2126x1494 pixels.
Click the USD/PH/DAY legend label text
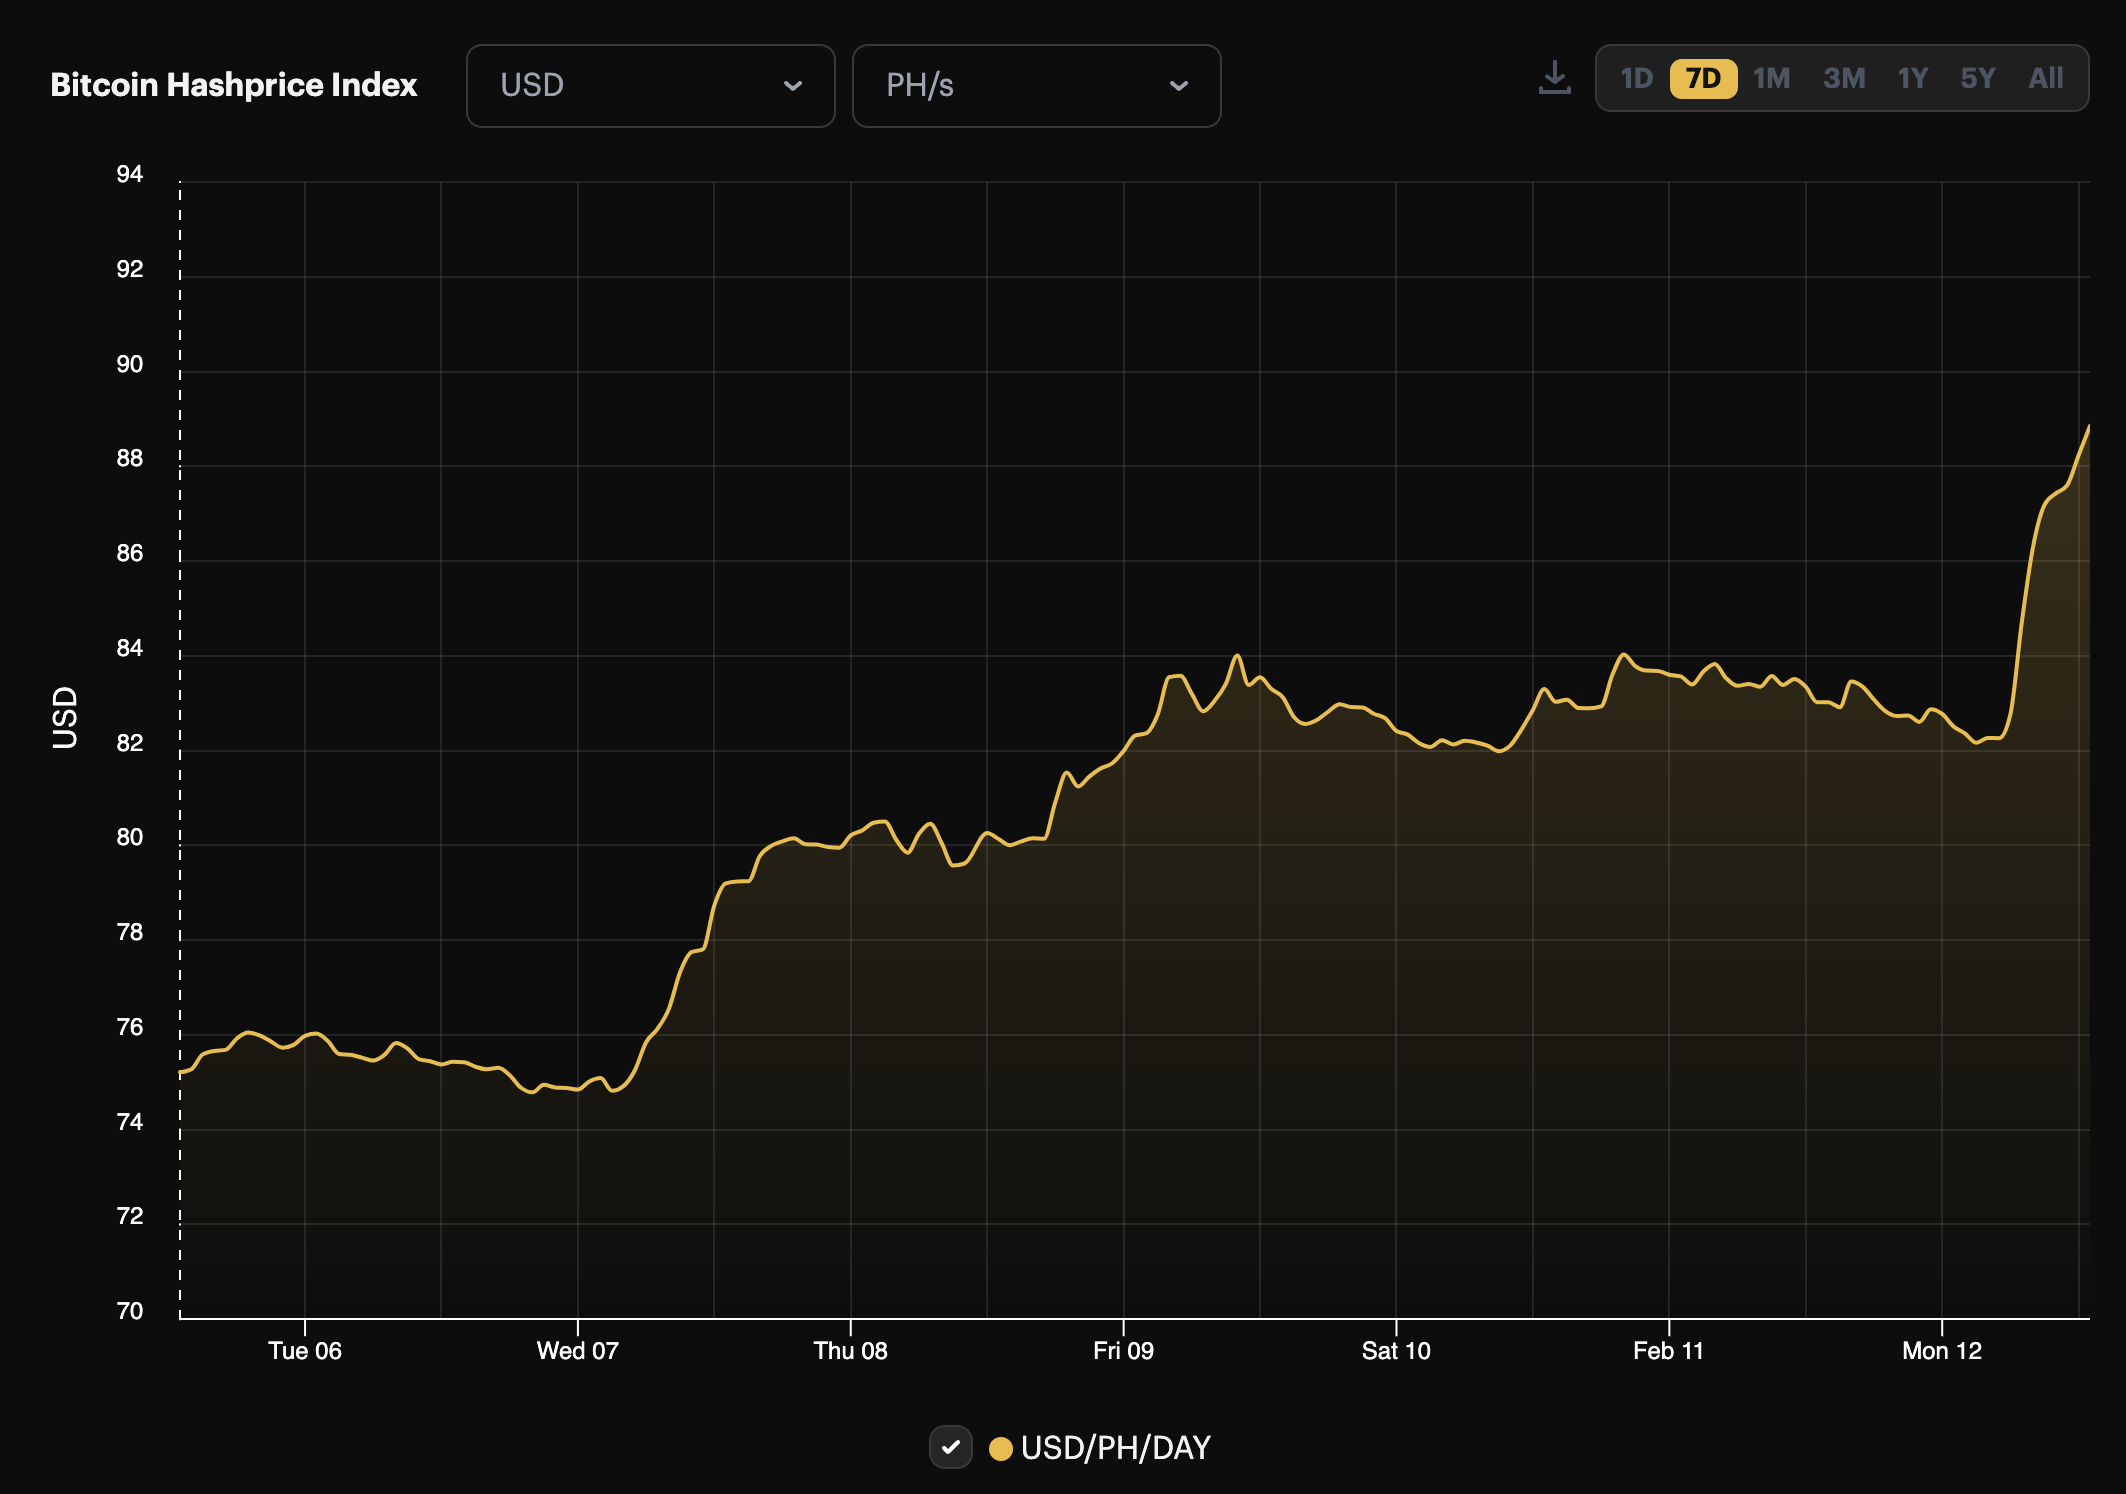[1115, 1446]
